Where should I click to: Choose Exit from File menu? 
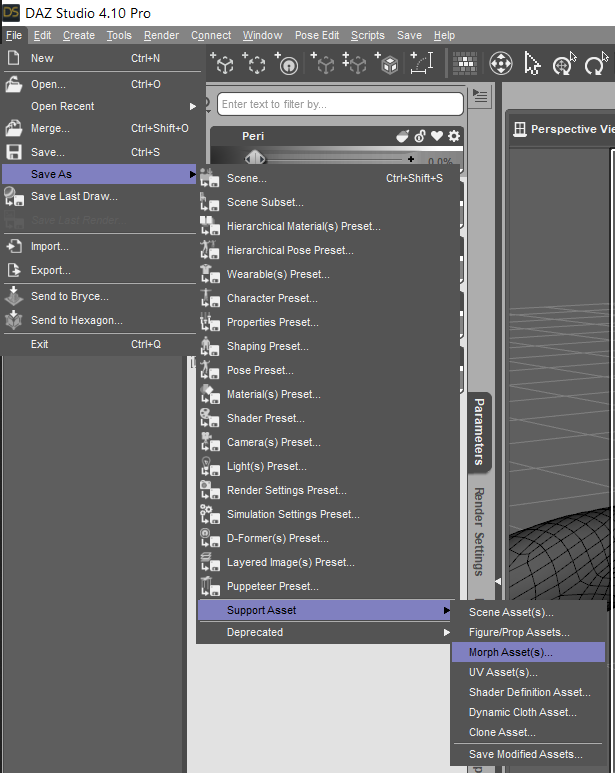pos(100,344)
